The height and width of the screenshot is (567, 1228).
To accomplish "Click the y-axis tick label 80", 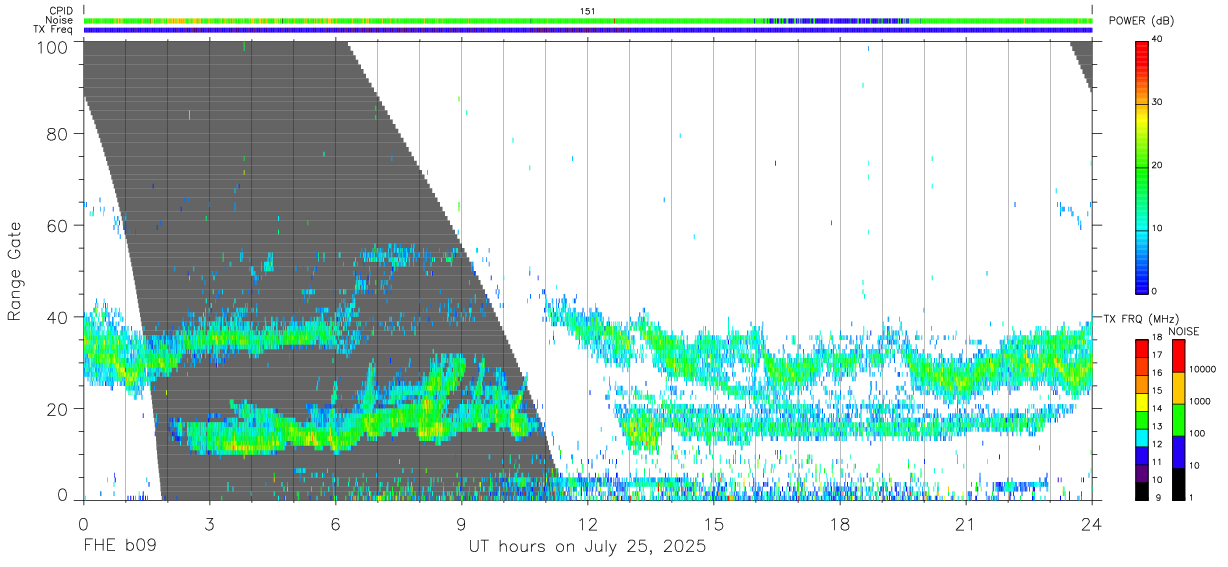I will pyautogui.click(x=57, y=133).
